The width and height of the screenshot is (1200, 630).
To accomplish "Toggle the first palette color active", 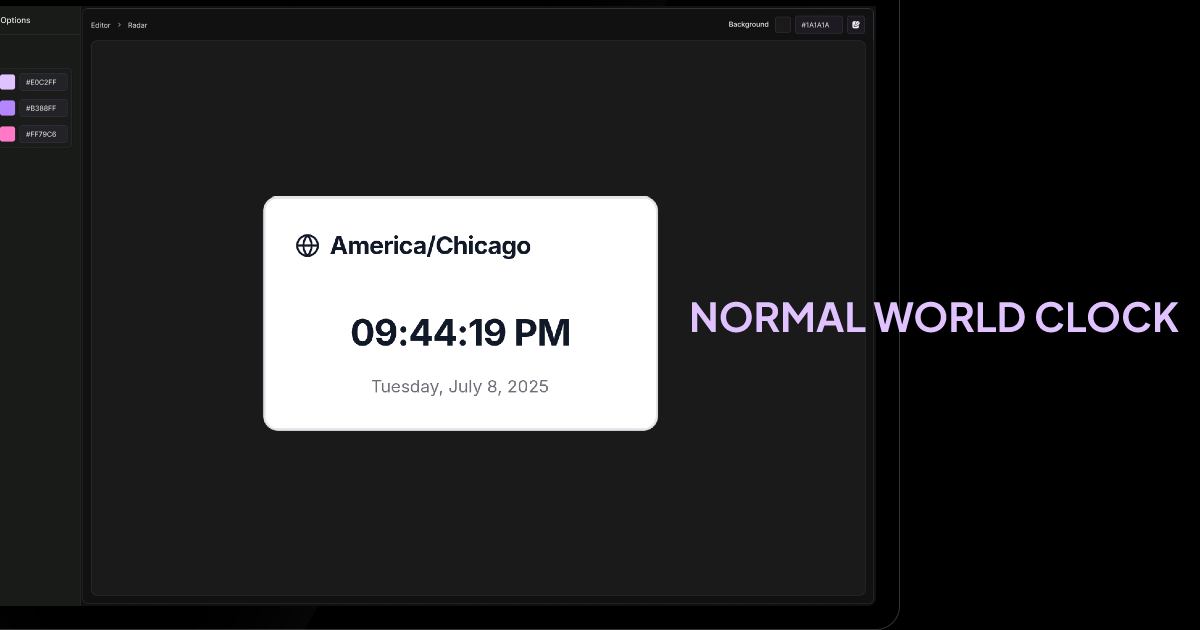I will click(x=7, y=82).
